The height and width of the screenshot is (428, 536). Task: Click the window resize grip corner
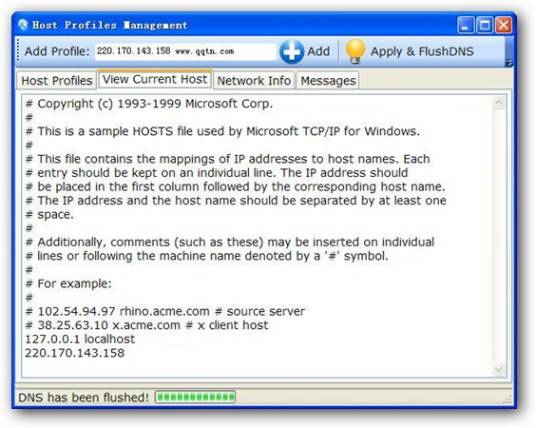coord(508,399)
